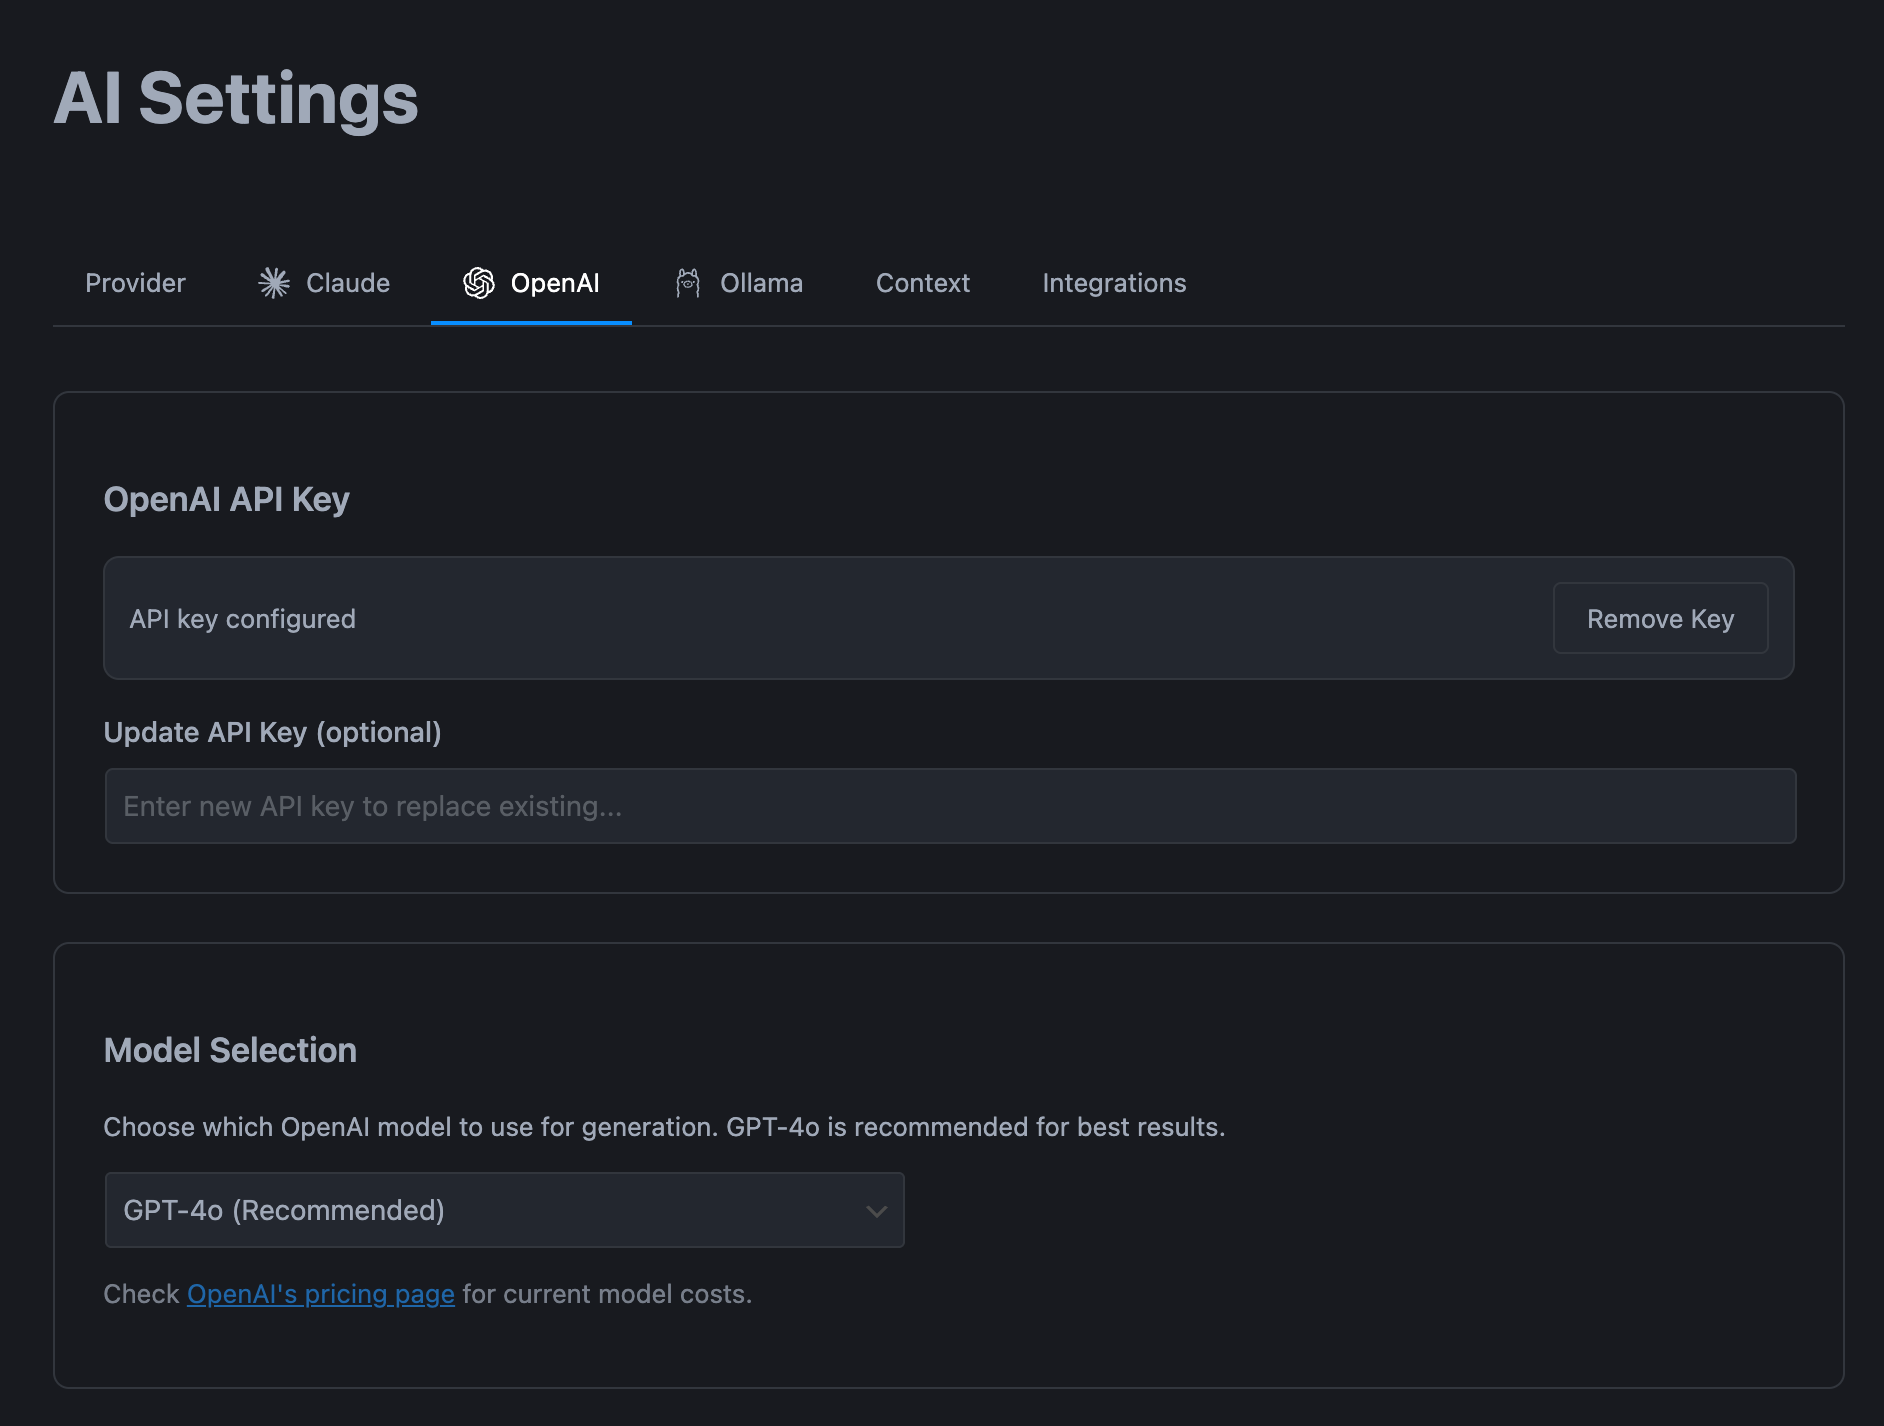Open the Provider tab
The height and width of the screenshot is (1426, 1884).
[x=135, y=283]
